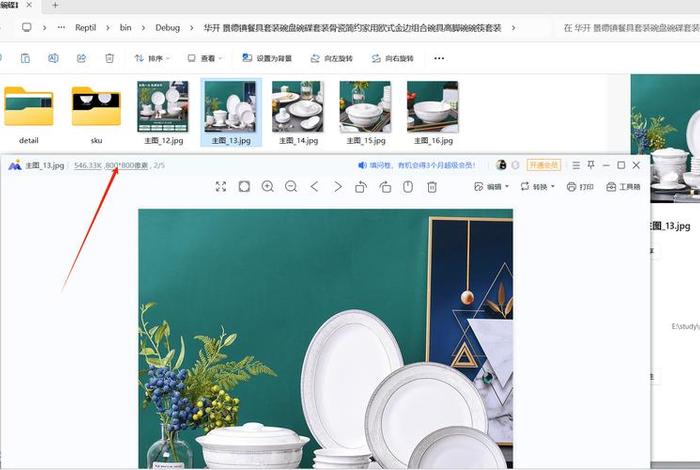Image resolution: width=700 pixels, height=470 pixels.
Task: Expand the 转换 dropdown menu
Action: click(x=537, y=187)
